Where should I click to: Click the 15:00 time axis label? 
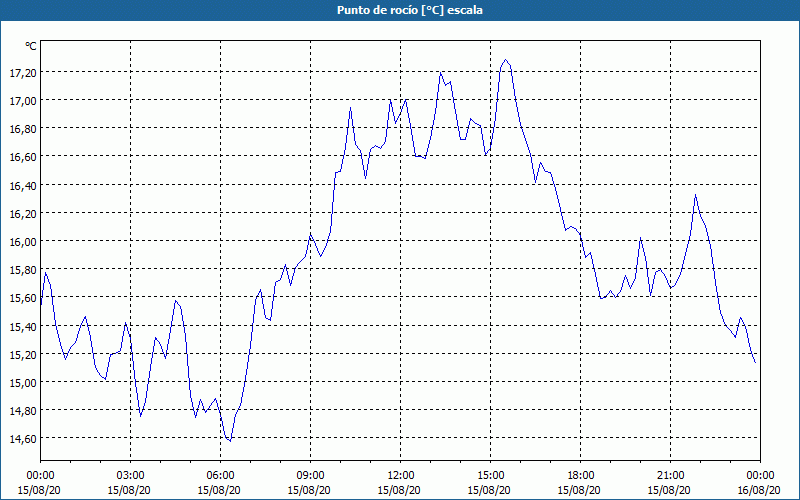pyautogui.click(x=490, y=476)
